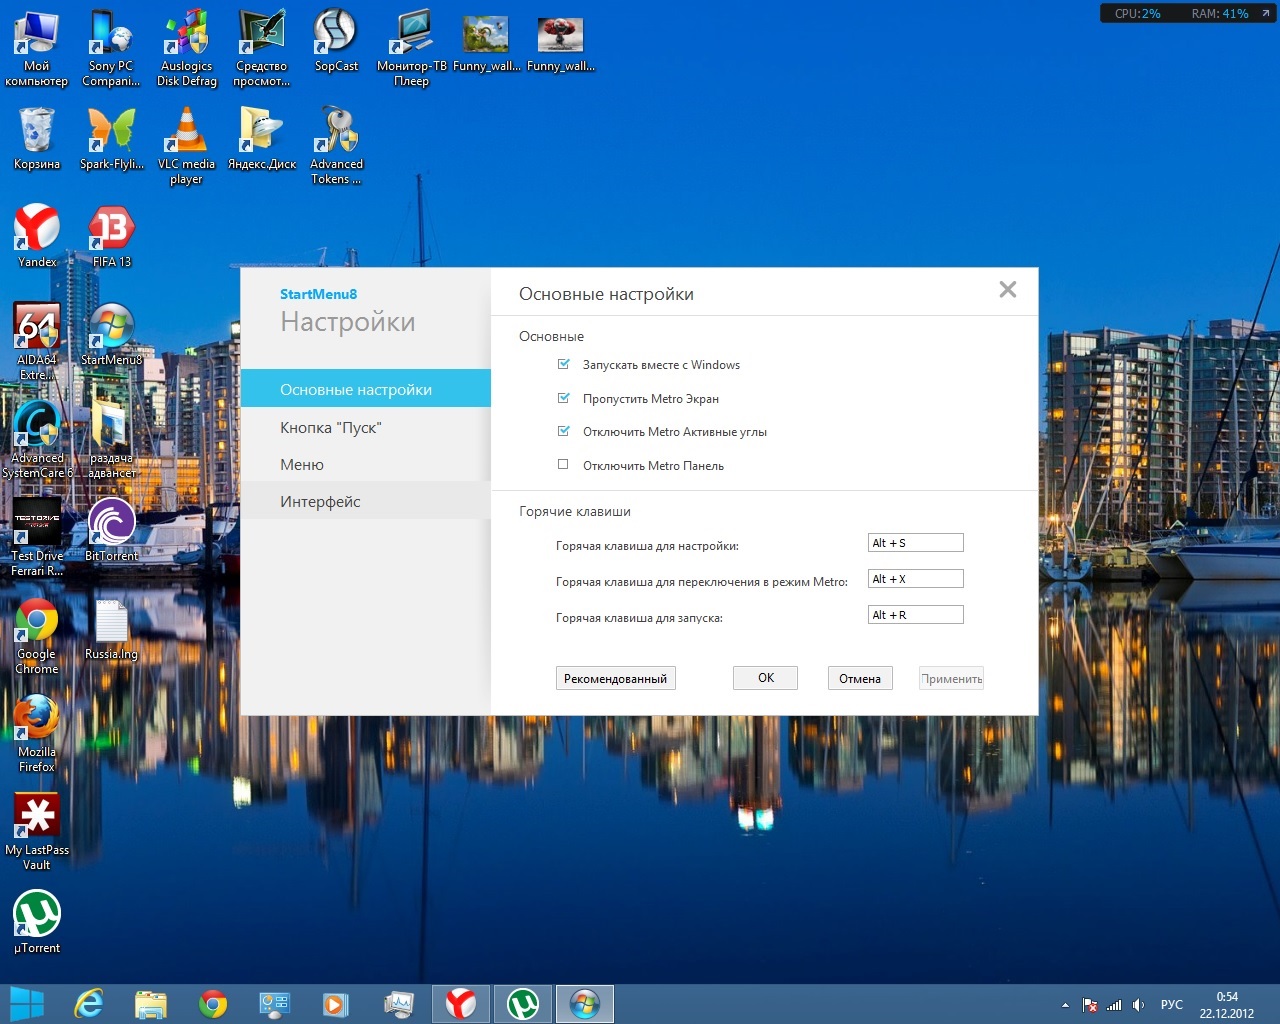Open the Интерфейс settings section
1280x1024 pixels.
(320, 502)
